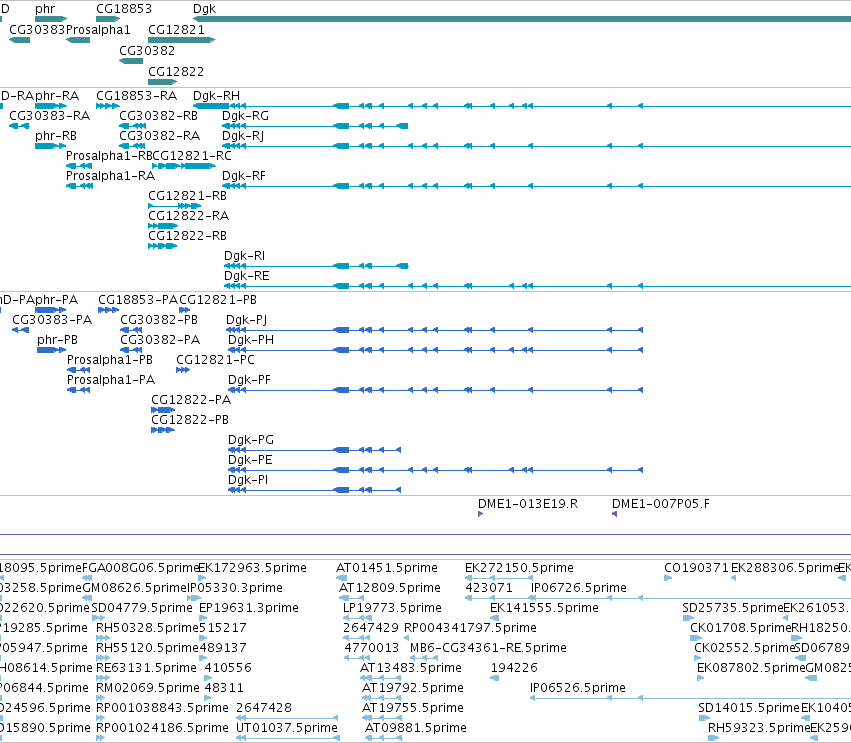Select the Dgk-RF transcript
The height and width of the screenshot is (743, 851).
click(x=536, y=186)
